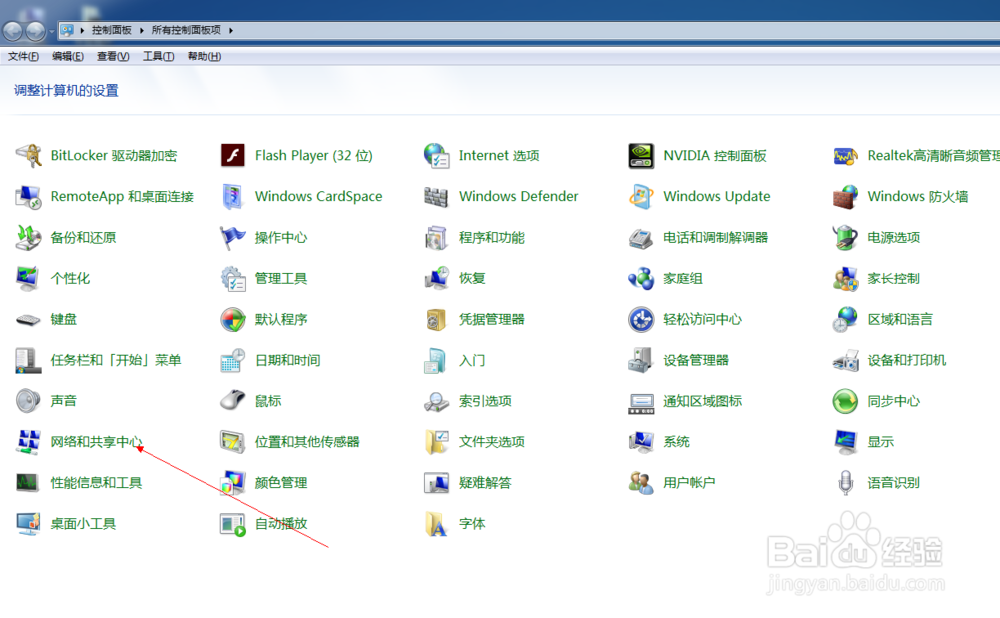This screenshot has height=618, width=1000.
Task: Open the 凭据管理器 link
Action: 492,320
